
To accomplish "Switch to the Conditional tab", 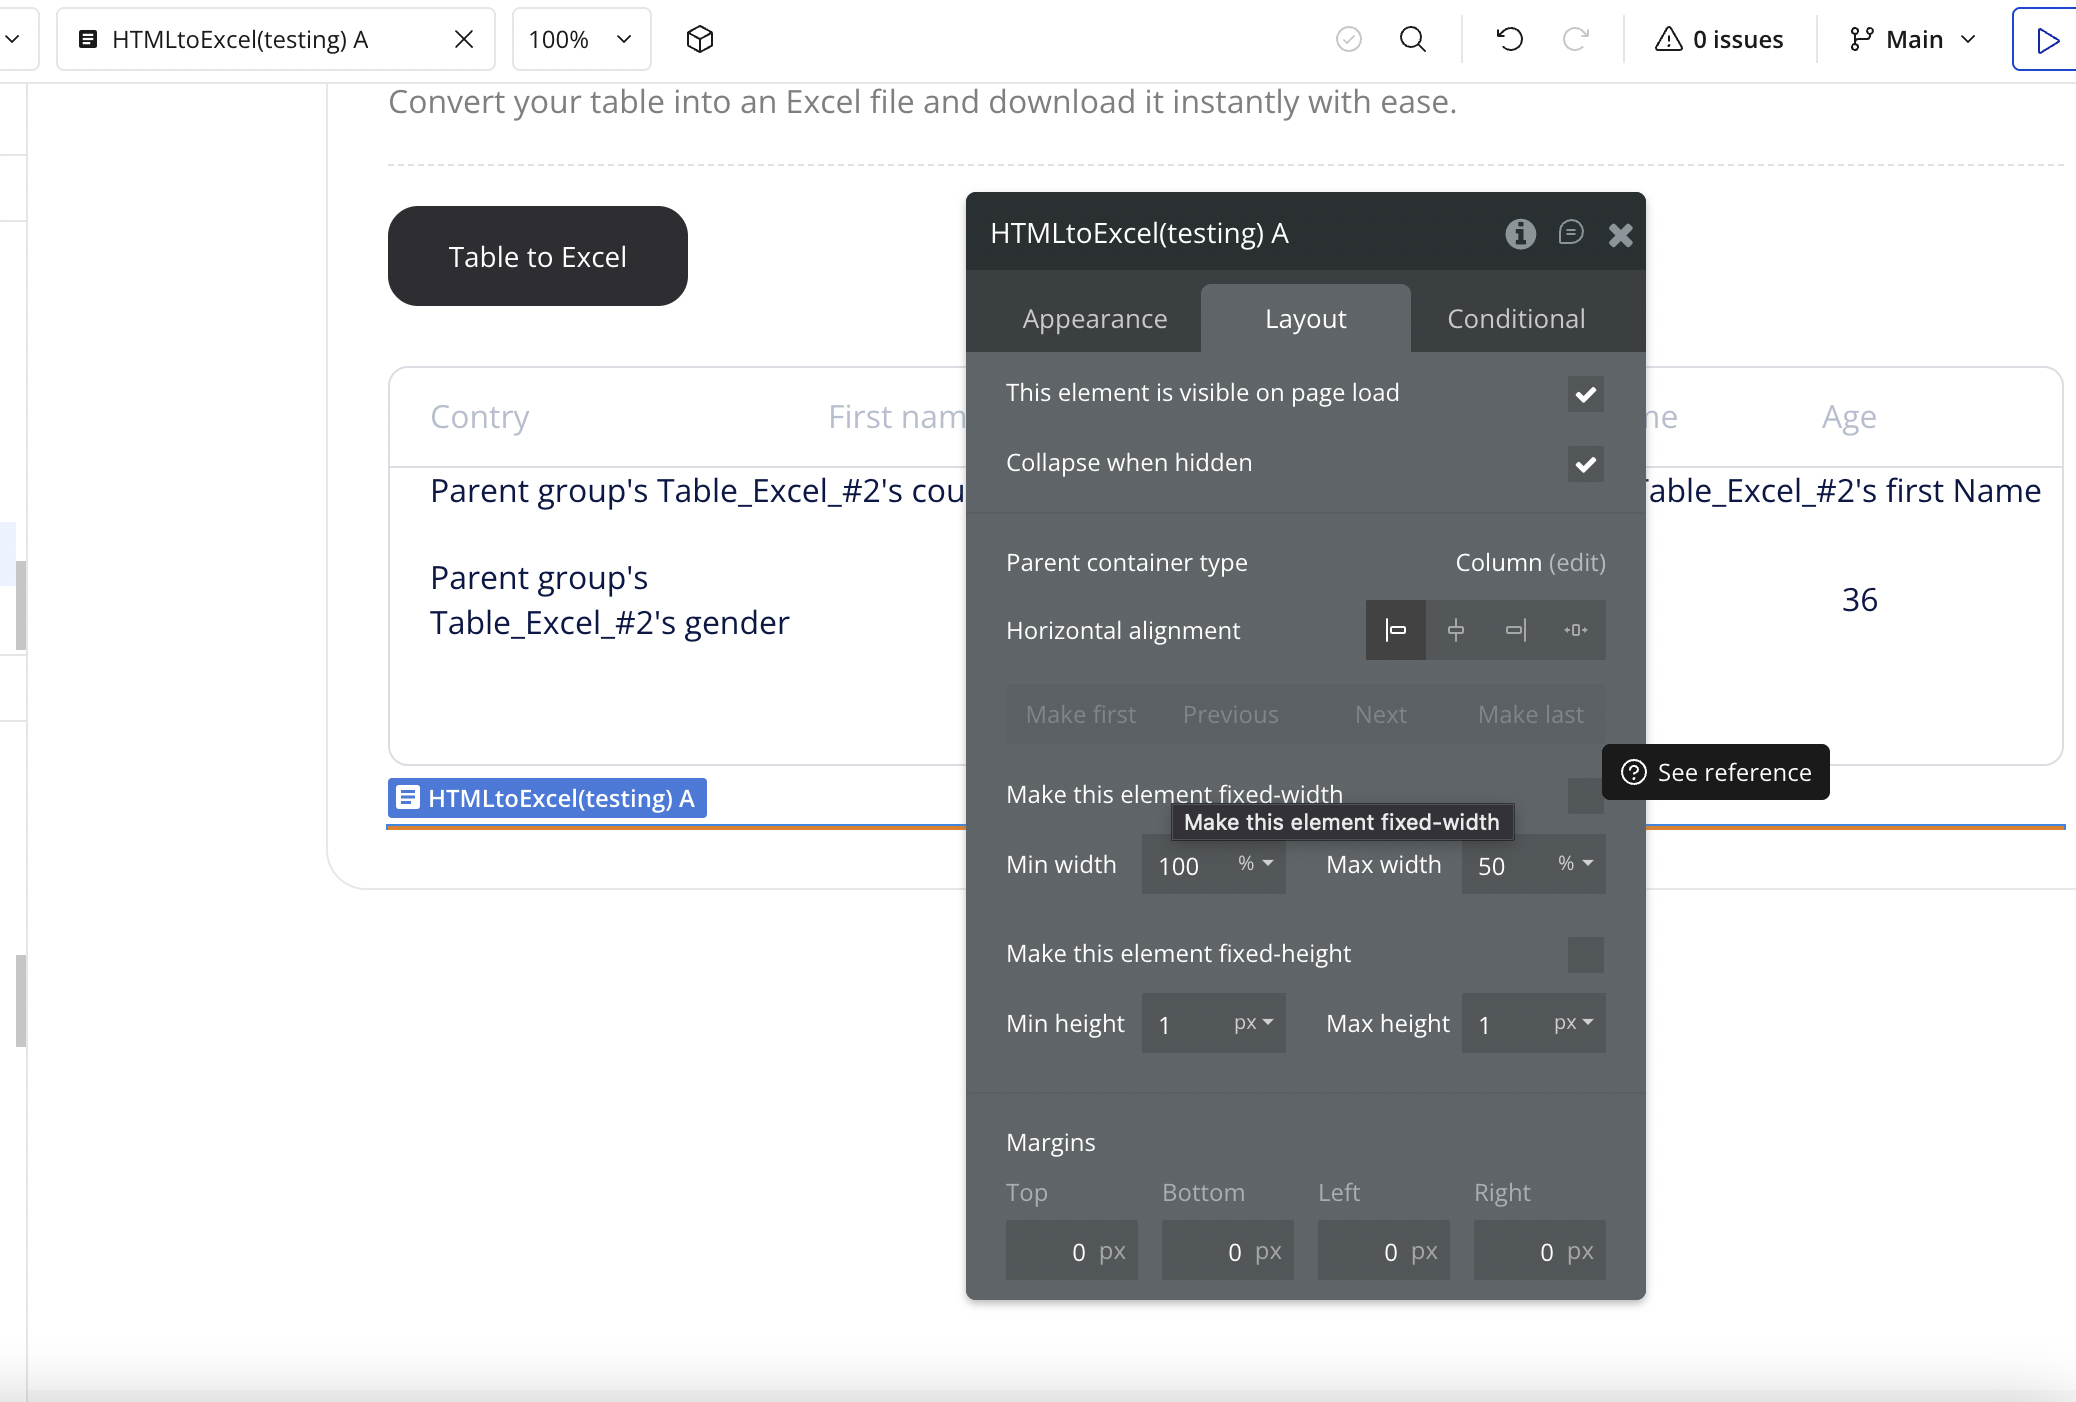I will pyautogui.click(x=1516, y=319).
